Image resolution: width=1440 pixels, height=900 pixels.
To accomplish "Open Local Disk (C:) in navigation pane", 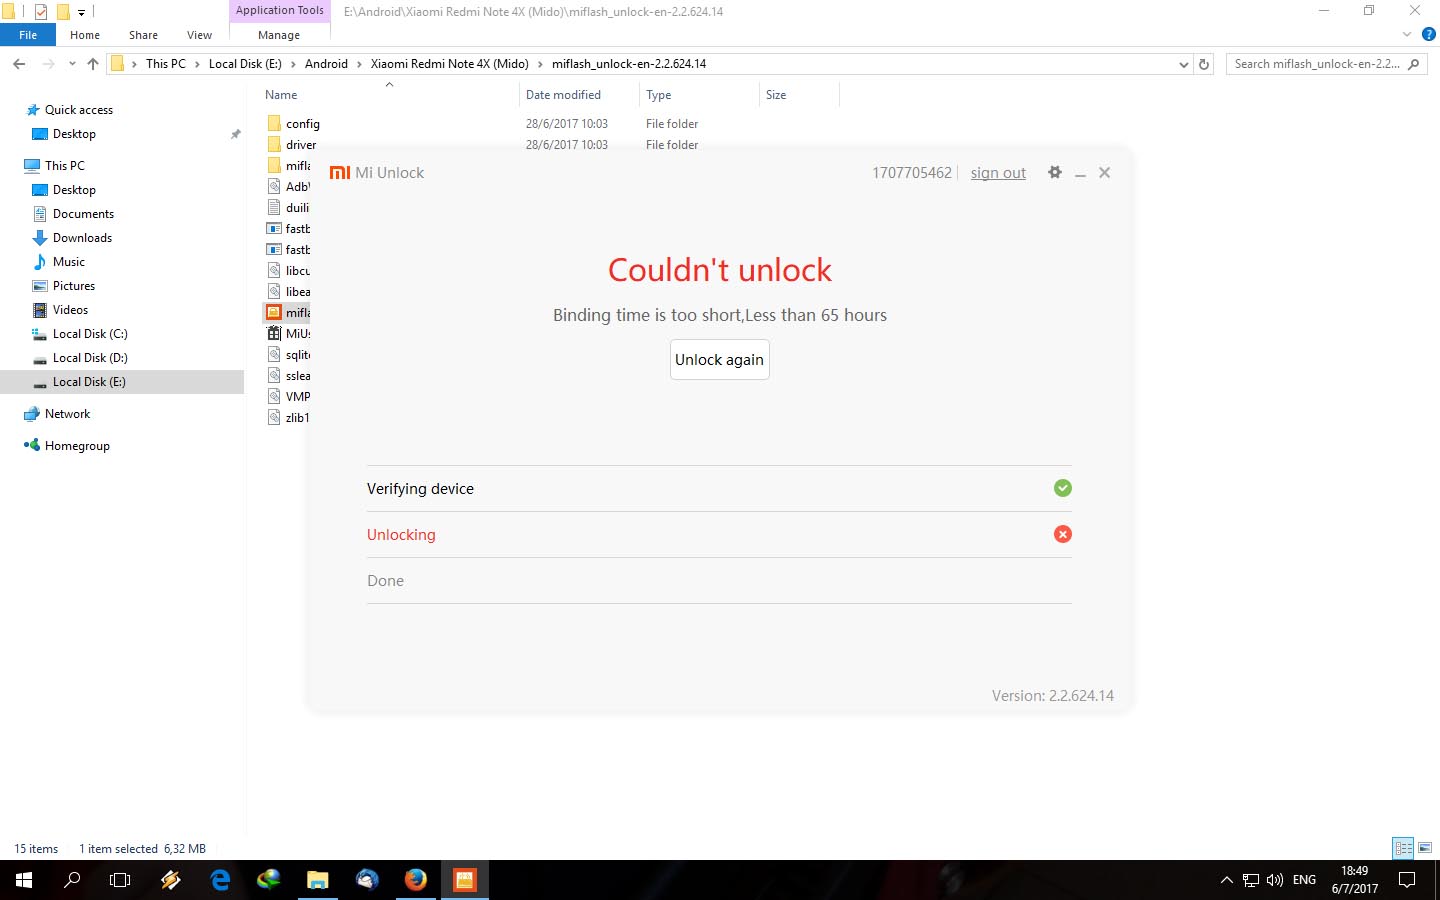I will (90, 334).
